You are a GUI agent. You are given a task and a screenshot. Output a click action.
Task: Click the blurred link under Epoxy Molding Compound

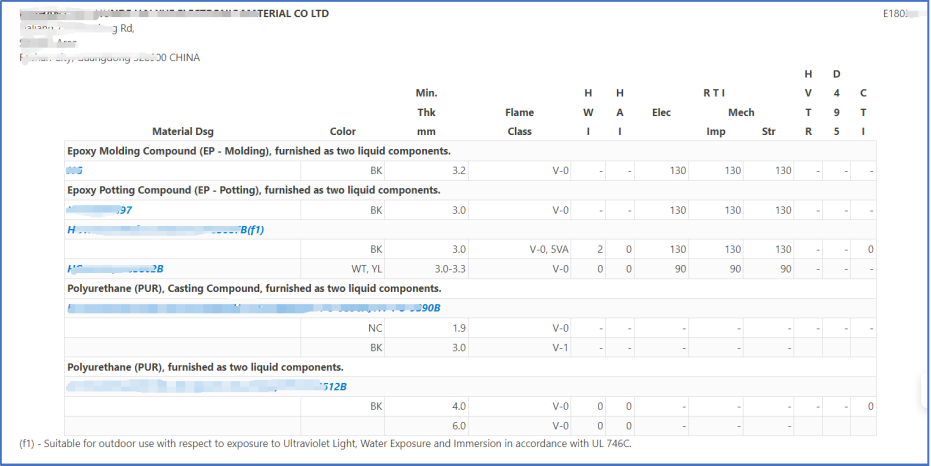pyautogui.click(x=75, y=171)
